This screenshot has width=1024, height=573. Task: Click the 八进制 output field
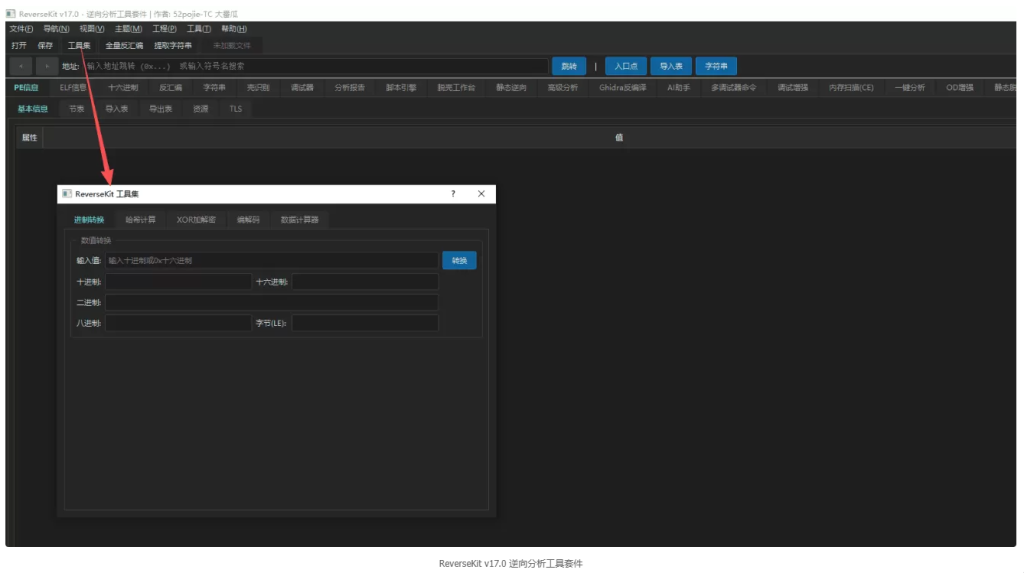[x=178, y=323]
